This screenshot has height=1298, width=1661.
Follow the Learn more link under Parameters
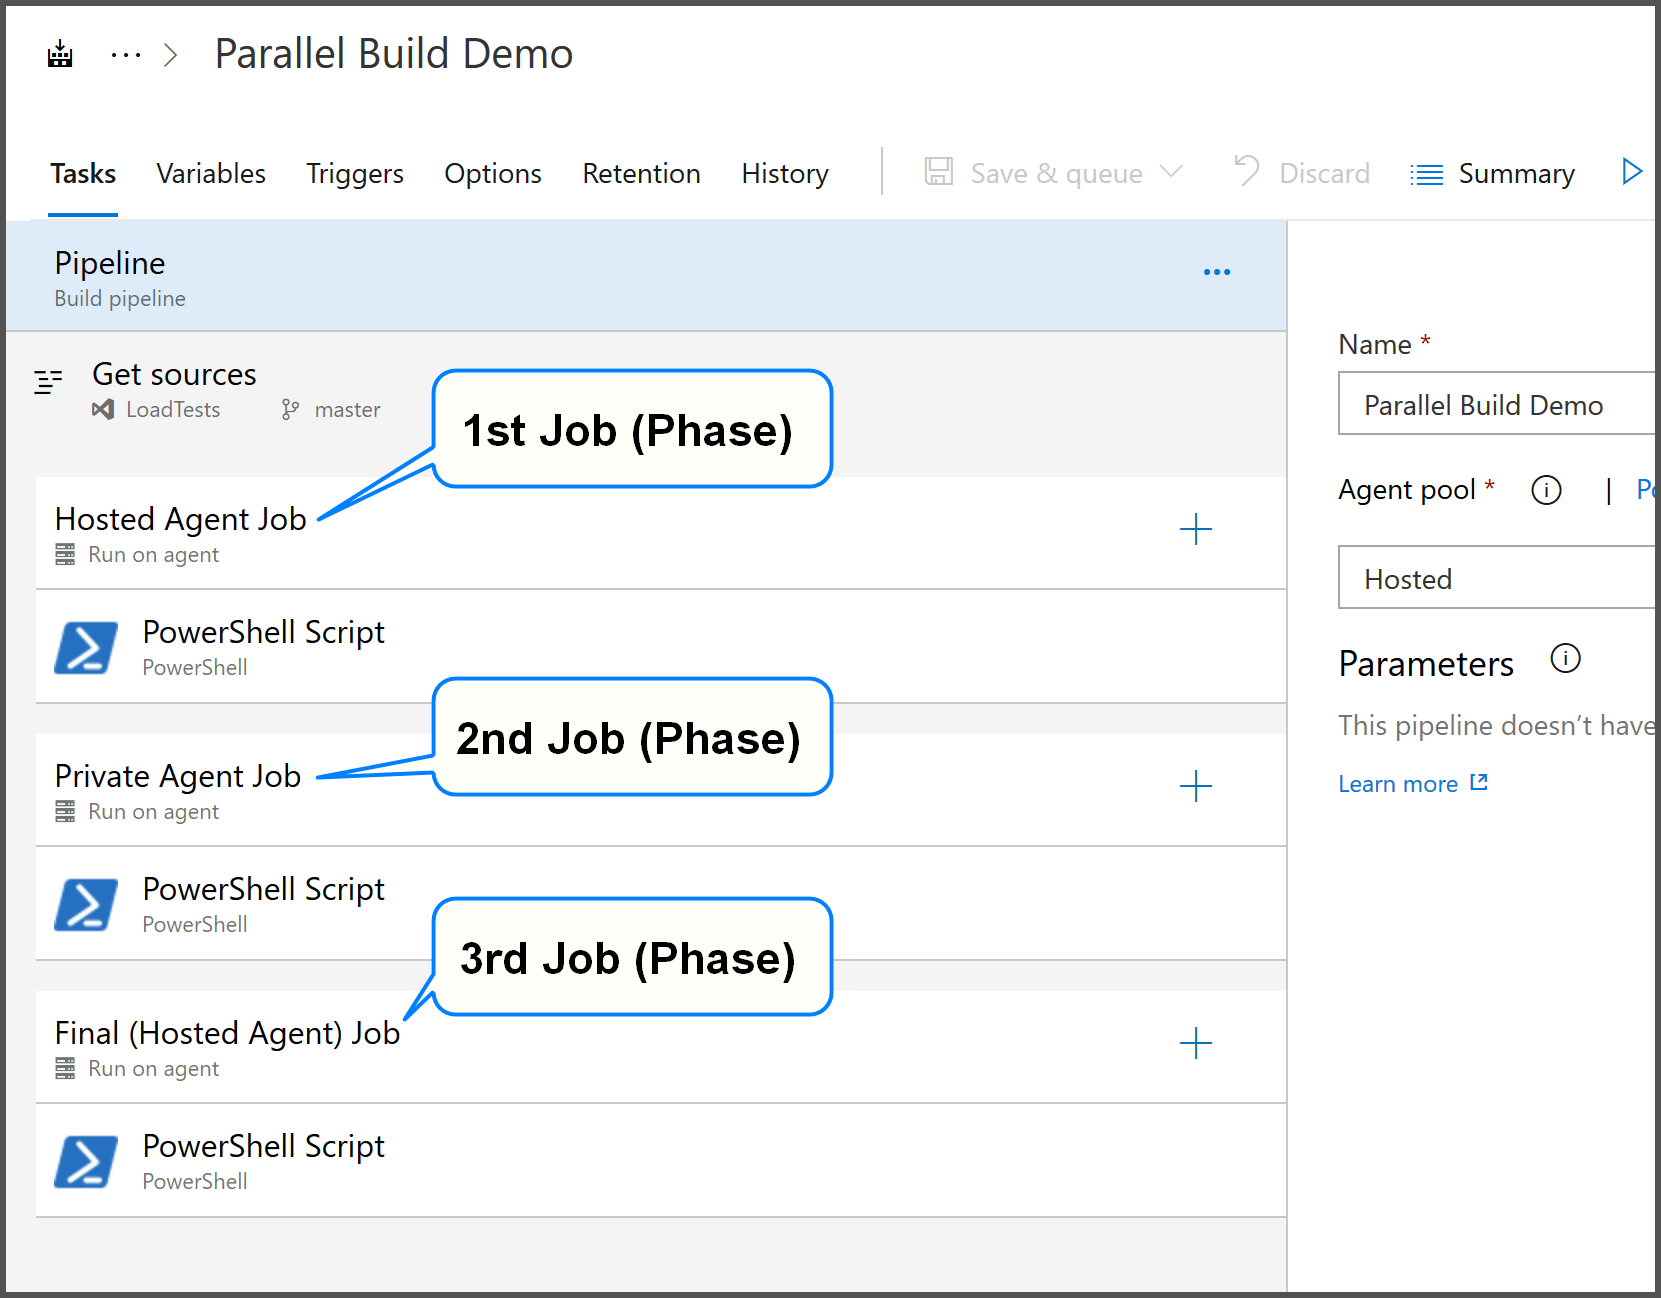[1398, 783]
